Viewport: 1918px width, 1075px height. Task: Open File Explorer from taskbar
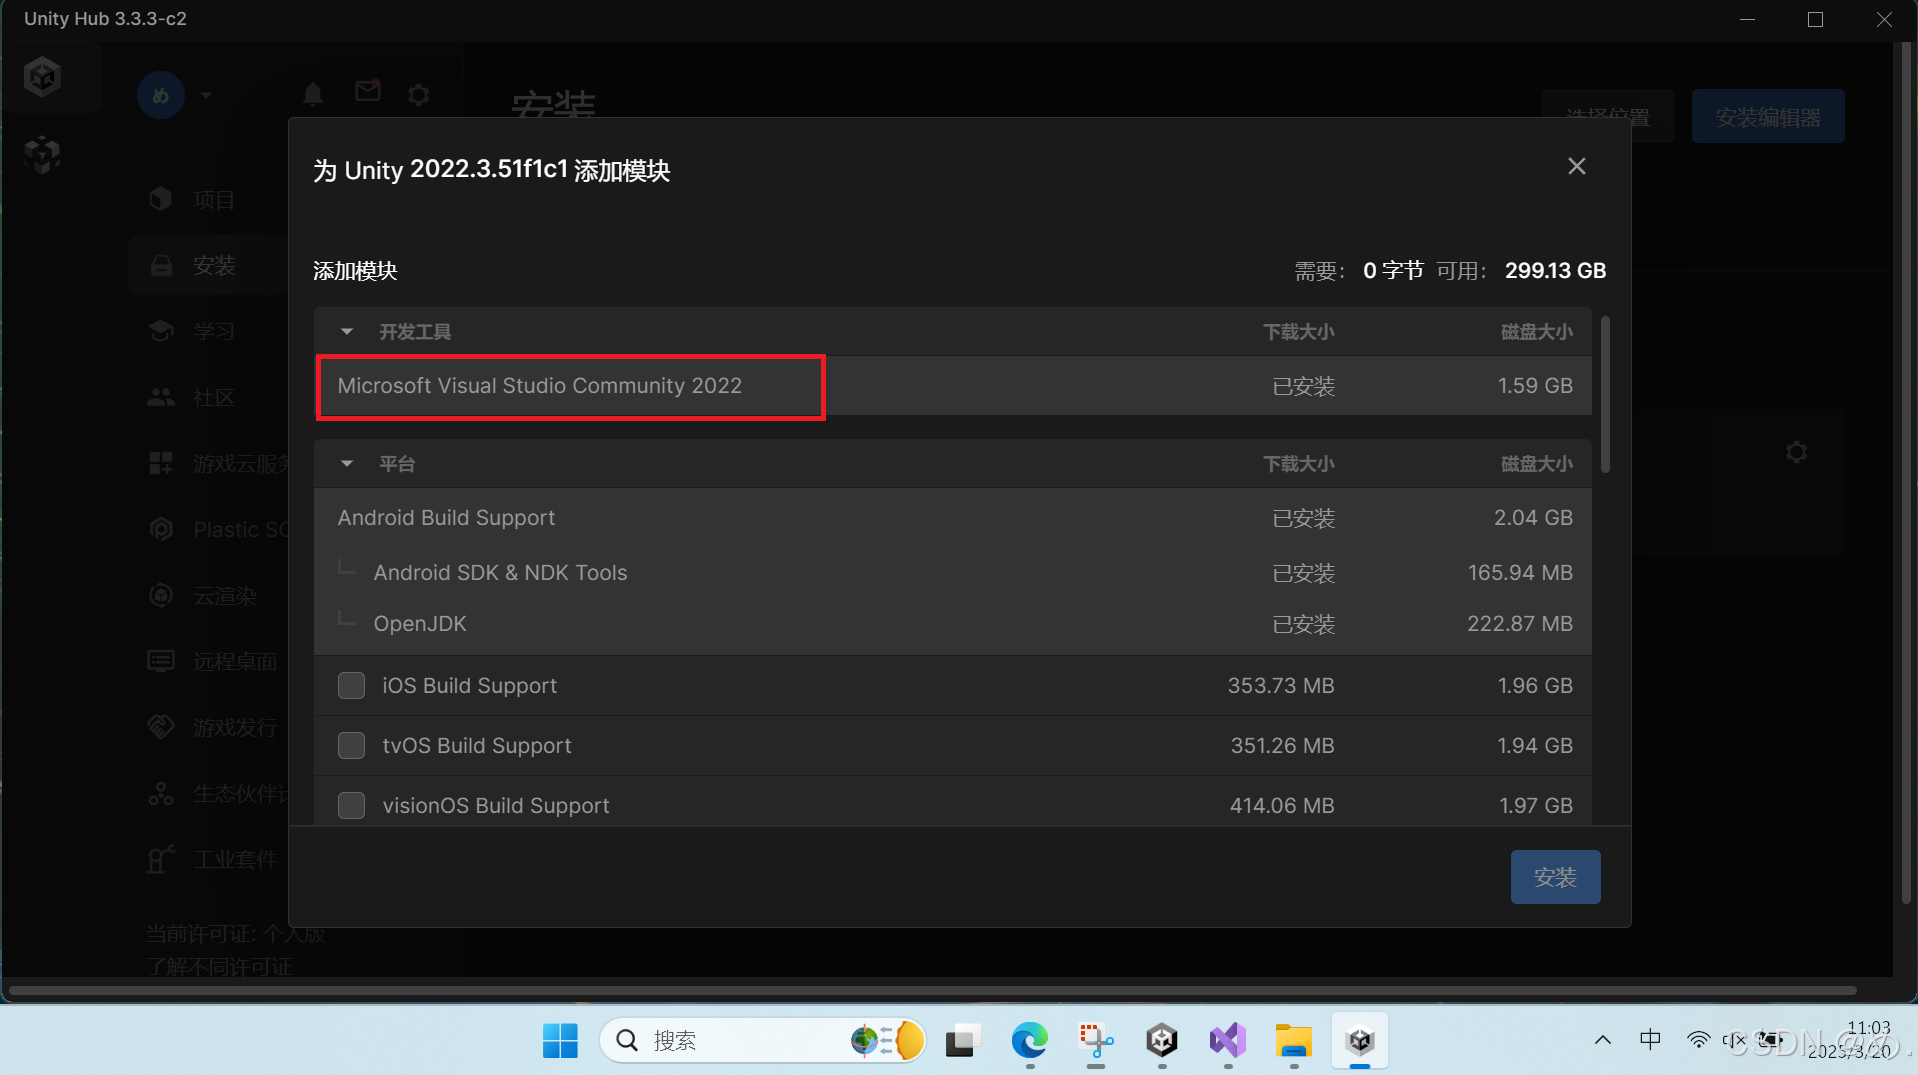point(1294,1040)
